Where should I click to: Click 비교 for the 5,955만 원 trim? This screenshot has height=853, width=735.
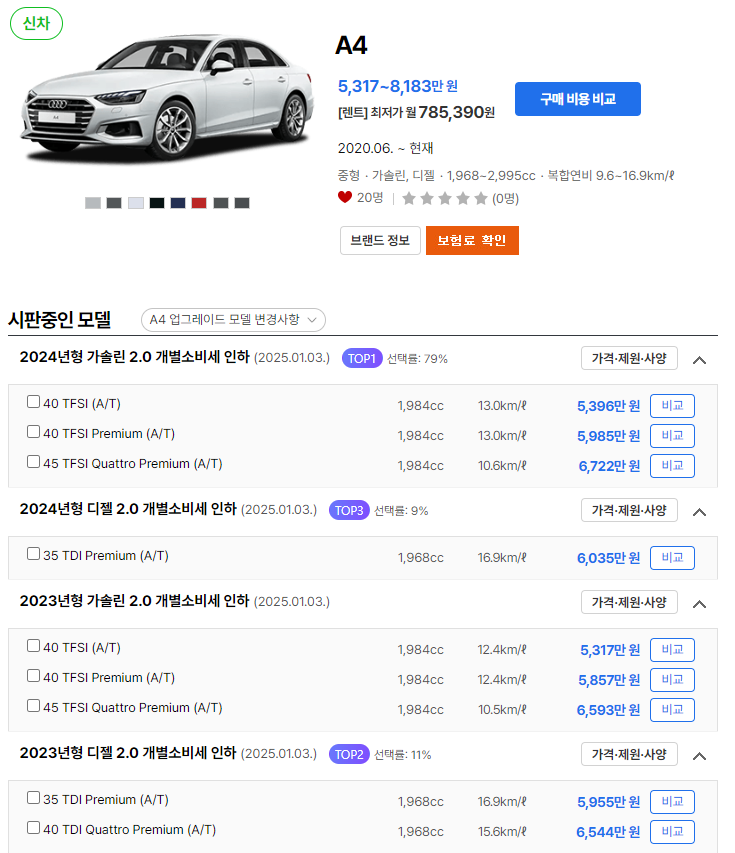point(672,801)
